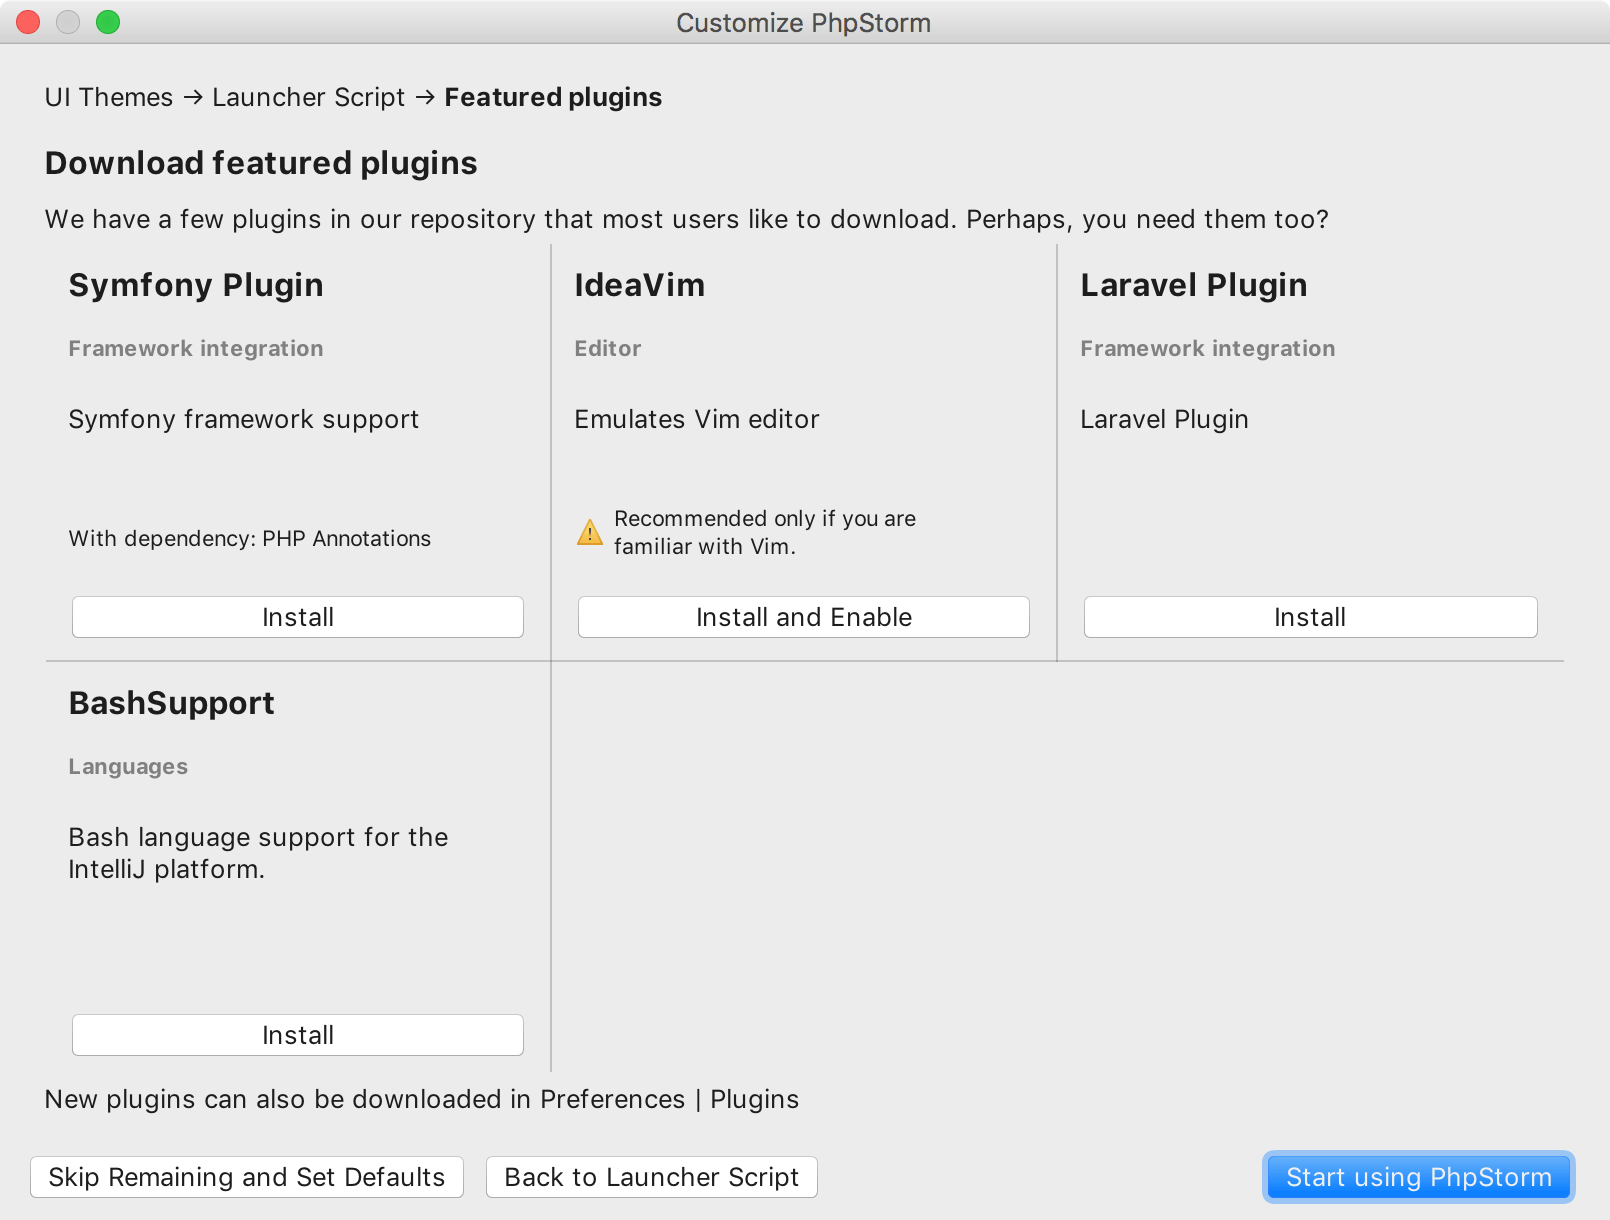Minimize the window with the yellow button

pyautogui.click(x=68, y=22)
